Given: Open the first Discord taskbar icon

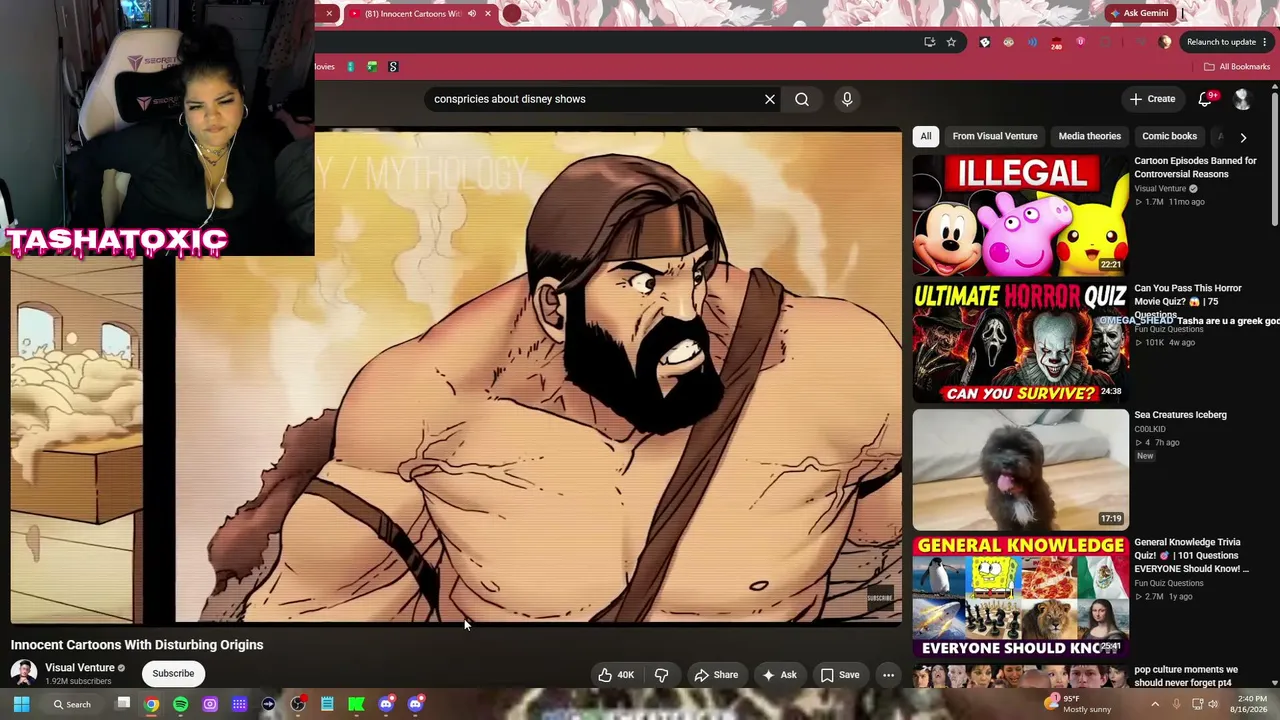Looking at the screenshot, I should pyautogui.click(x=386, y=704).
